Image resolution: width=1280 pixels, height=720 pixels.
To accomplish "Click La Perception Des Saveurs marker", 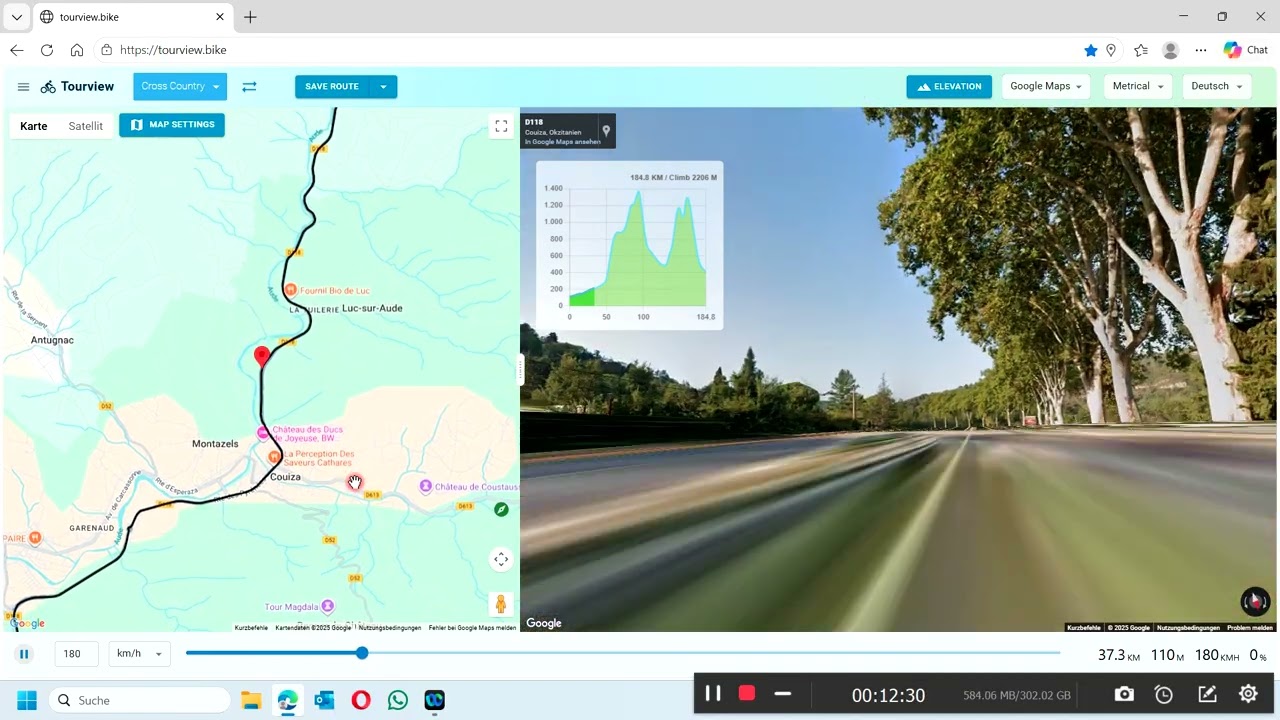I will 274,456.
